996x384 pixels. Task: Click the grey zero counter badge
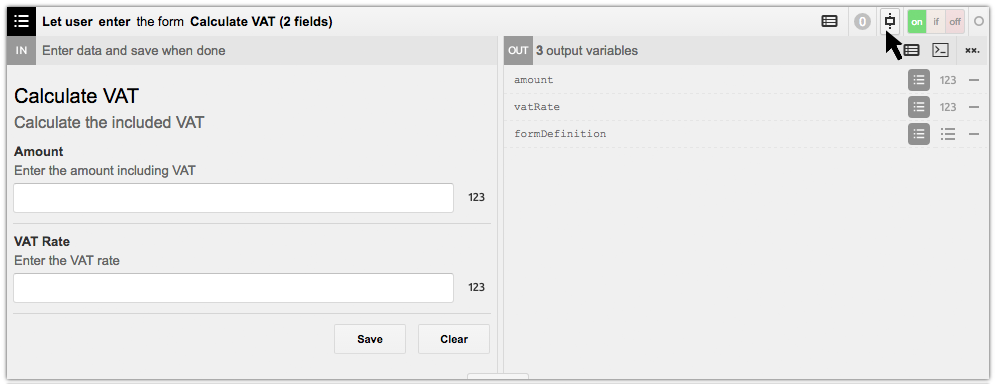861,22
